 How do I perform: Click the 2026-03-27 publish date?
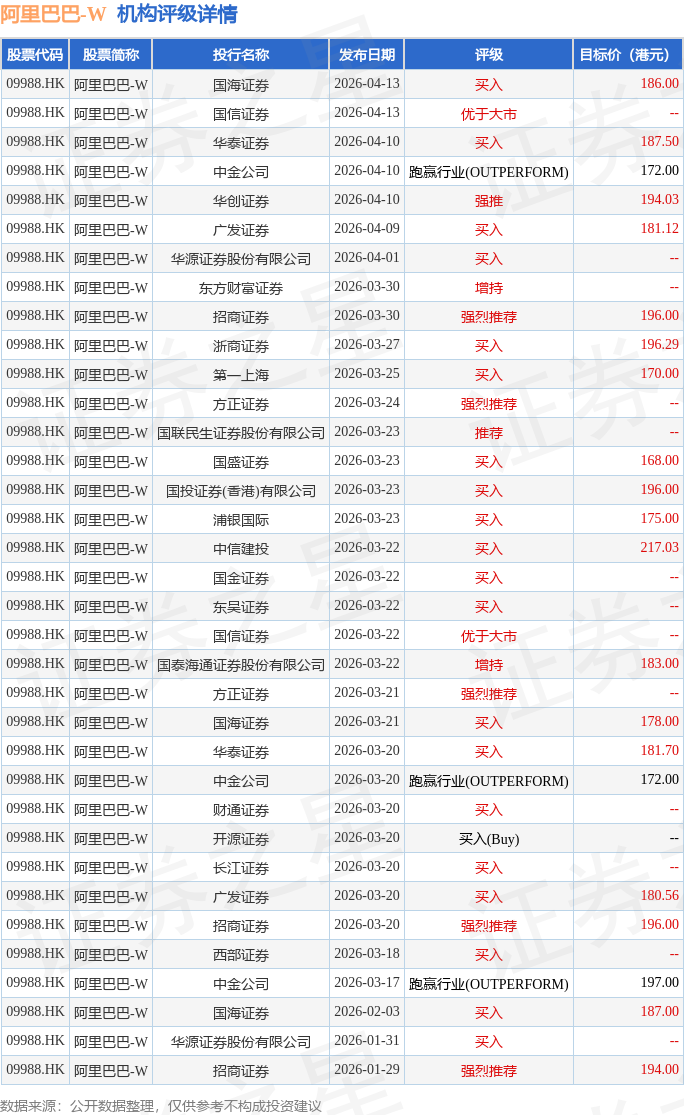tap(367, 345)
